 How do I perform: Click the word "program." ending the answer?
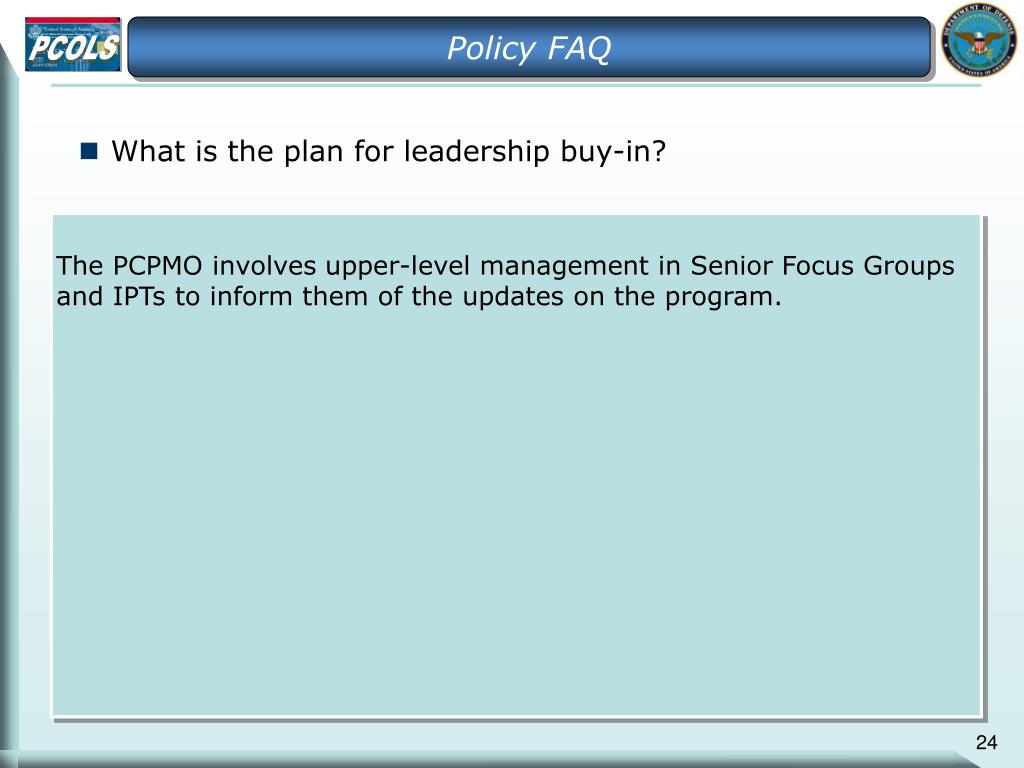(x=723, y=298)
